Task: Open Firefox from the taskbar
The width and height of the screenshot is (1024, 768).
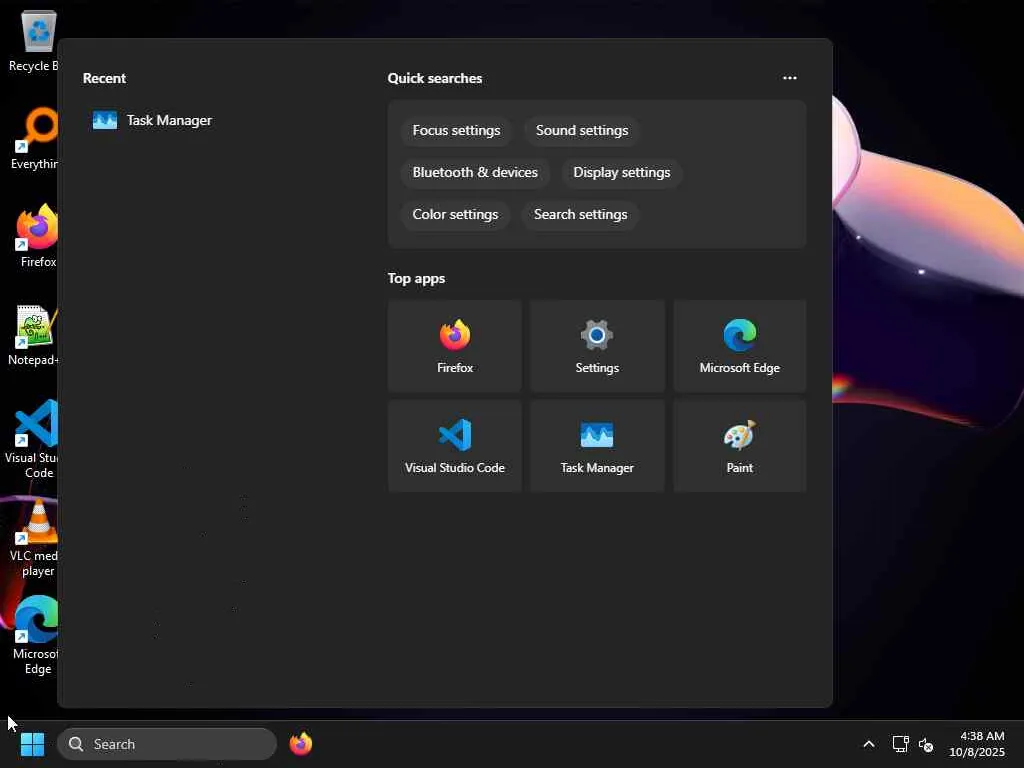Action: [300, 744]
